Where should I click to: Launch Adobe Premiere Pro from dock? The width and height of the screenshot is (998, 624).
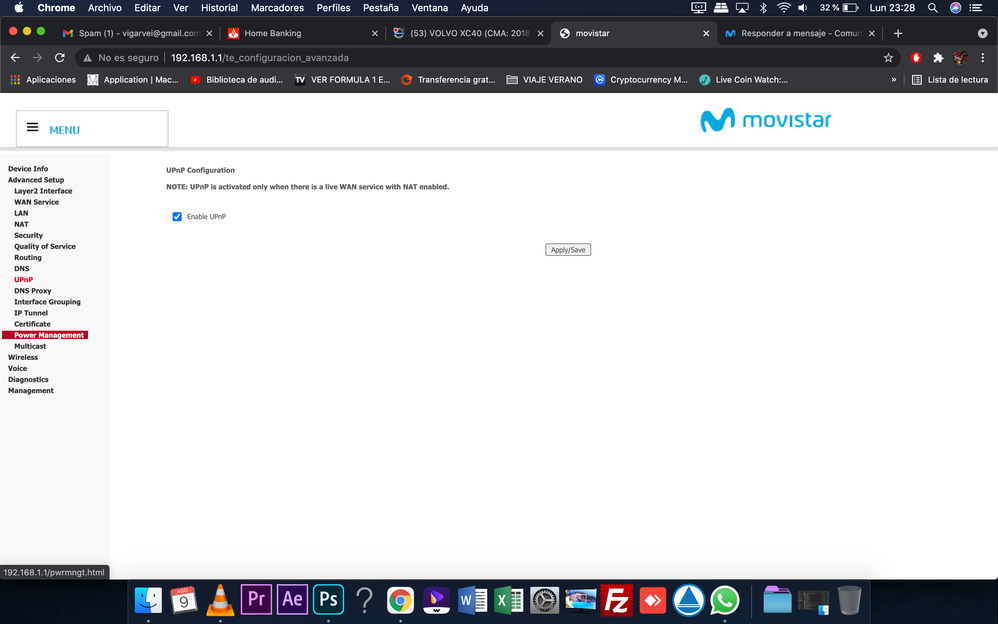(256, 599)
